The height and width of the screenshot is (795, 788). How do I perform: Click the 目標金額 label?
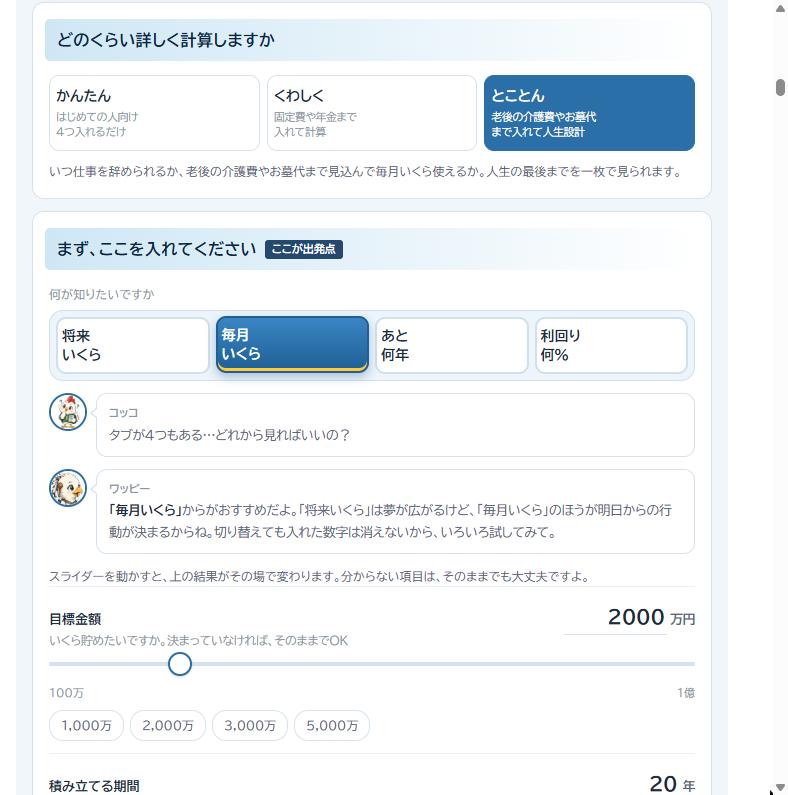tap(75, 619)
